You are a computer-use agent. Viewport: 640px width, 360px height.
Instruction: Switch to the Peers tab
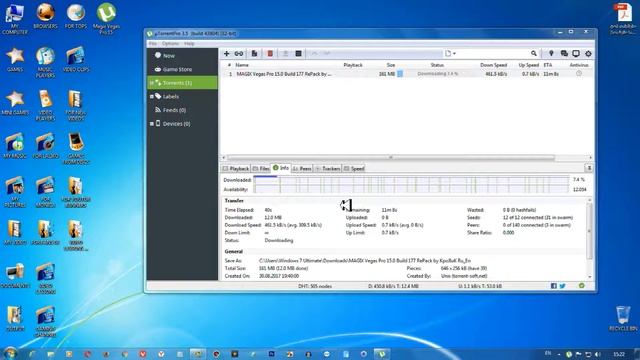point(302,169)
